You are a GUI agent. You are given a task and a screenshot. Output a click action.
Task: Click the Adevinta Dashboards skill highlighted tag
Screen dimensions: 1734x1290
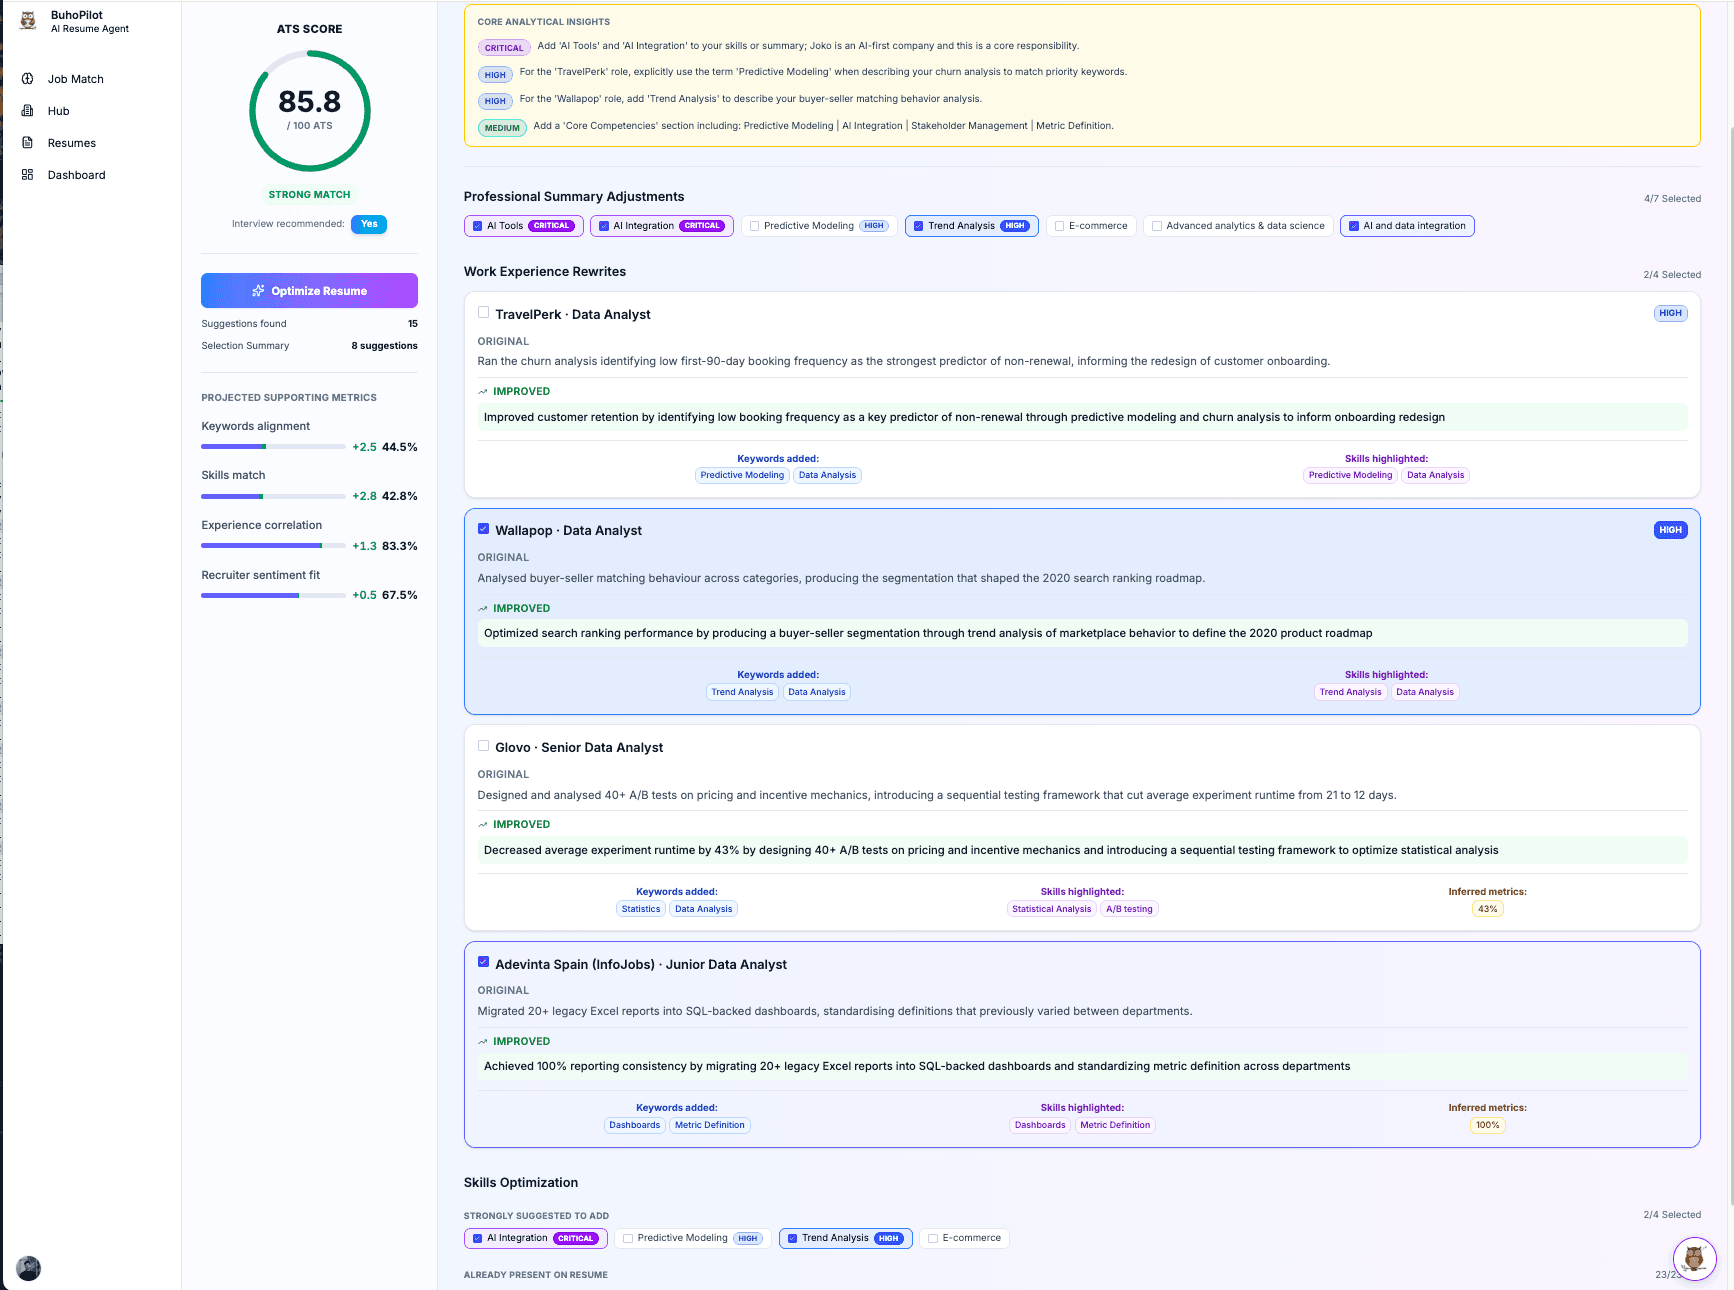tap(1040, 1125)
